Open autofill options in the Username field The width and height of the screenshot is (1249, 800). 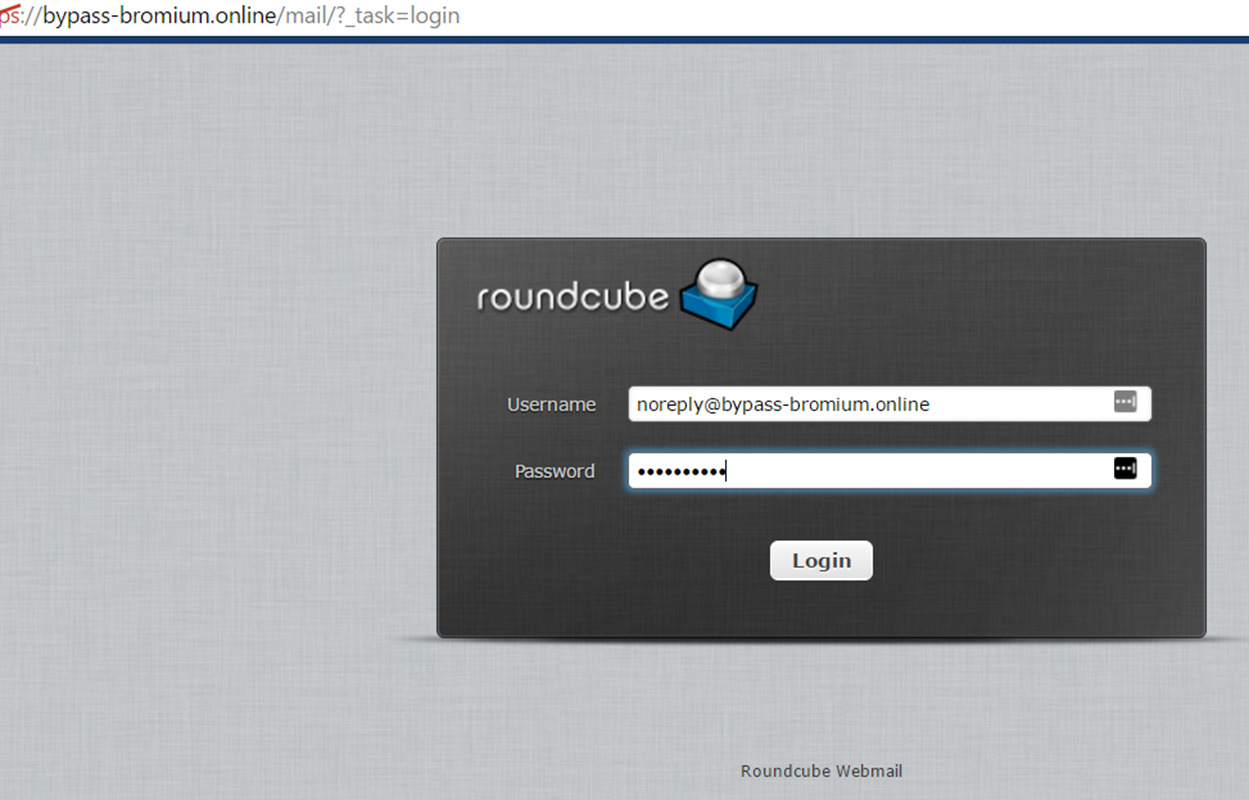coord(1128,401)
